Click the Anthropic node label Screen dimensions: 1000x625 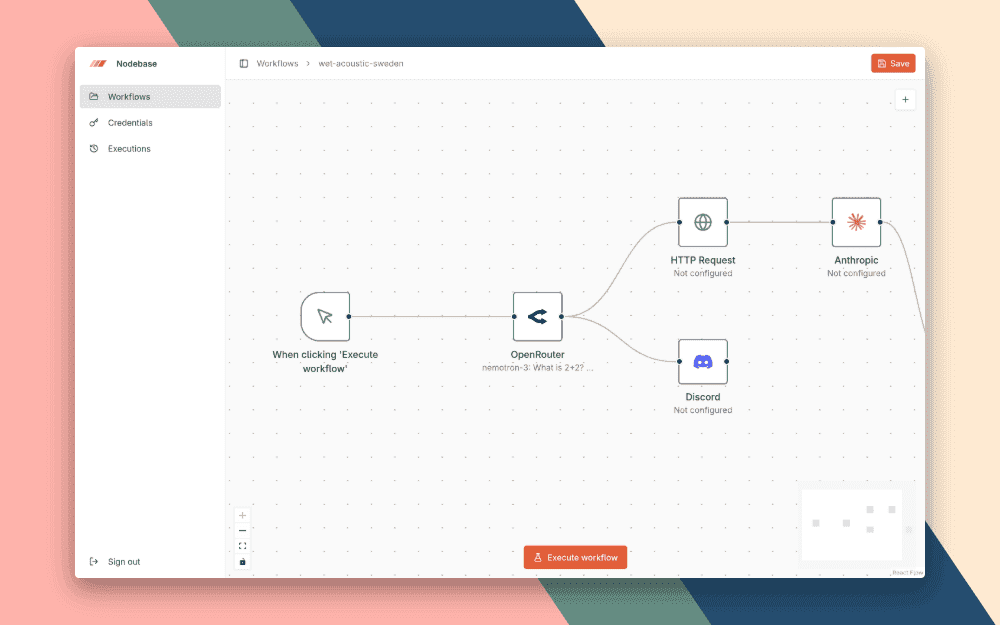click(857, 260)
